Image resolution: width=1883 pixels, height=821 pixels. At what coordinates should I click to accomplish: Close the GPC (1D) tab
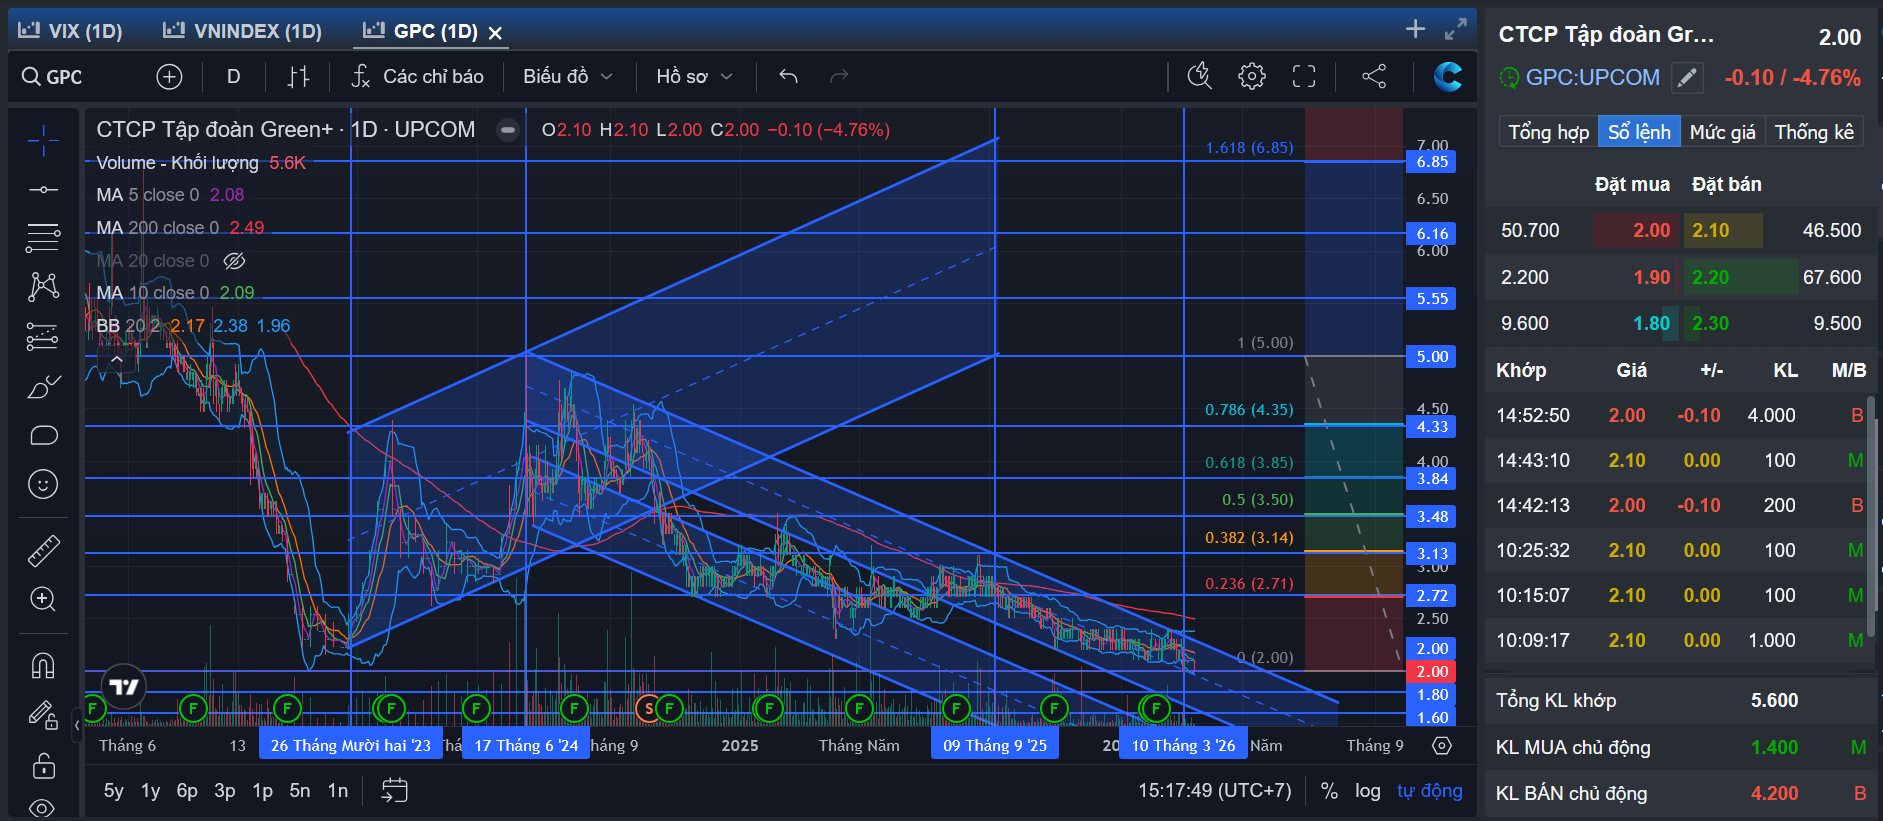(x=495, y=32)
